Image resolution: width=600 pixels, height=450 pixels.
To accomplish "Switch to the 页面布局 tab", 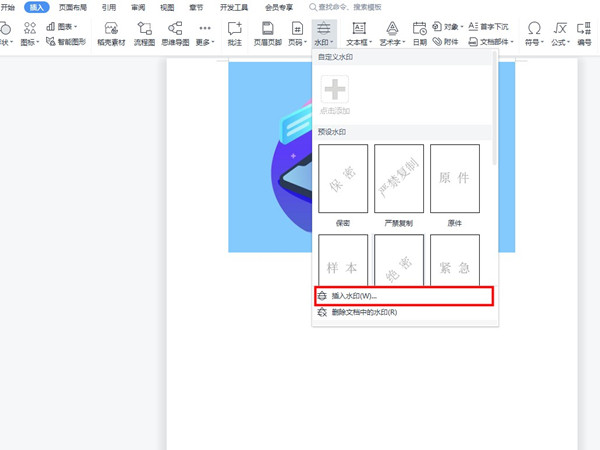I will [x=73, y=7].
